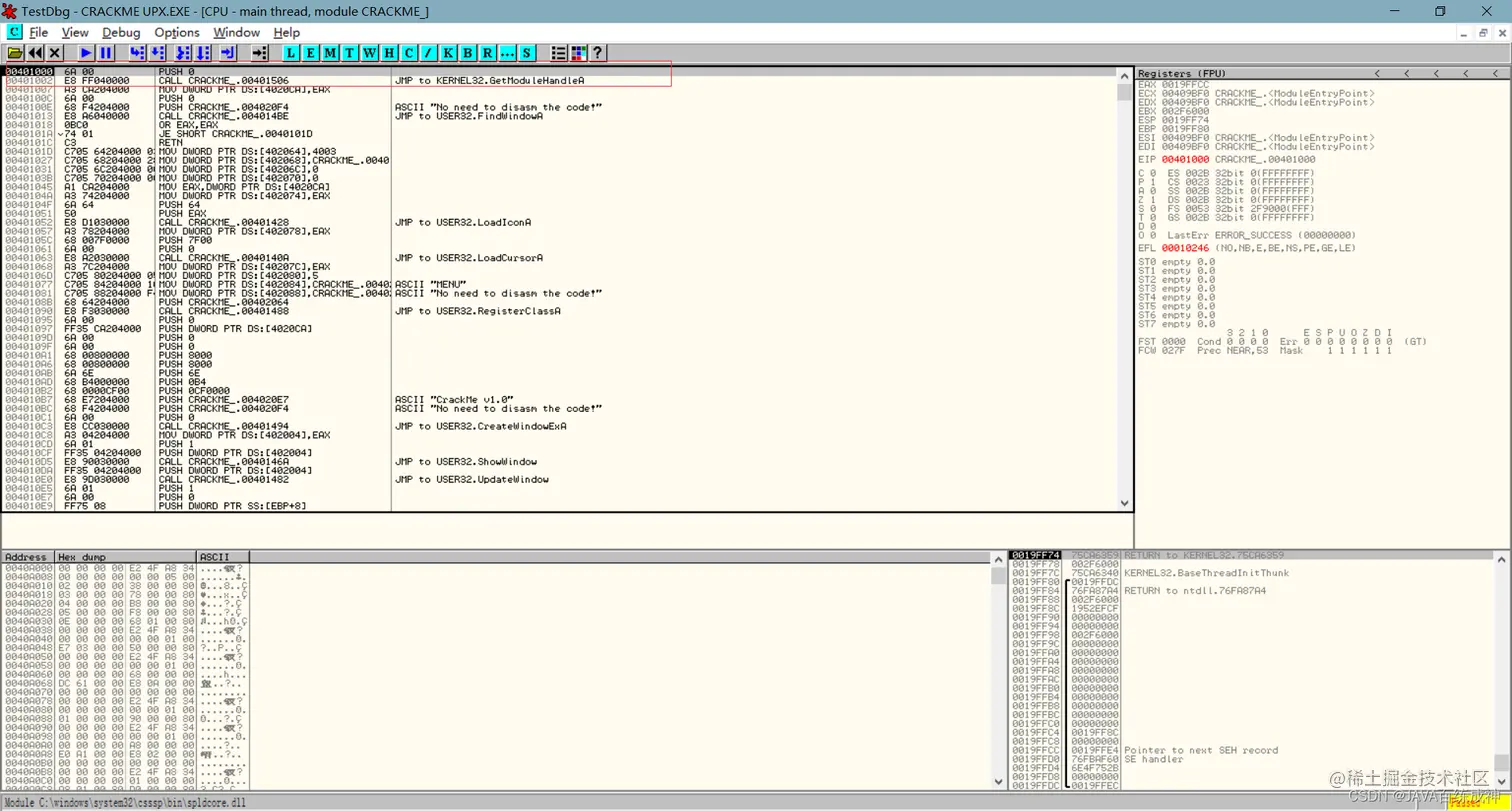Viewport: 1512px width, 811px height.
Task: Show References via the R icon
Action: pos(487,53)
